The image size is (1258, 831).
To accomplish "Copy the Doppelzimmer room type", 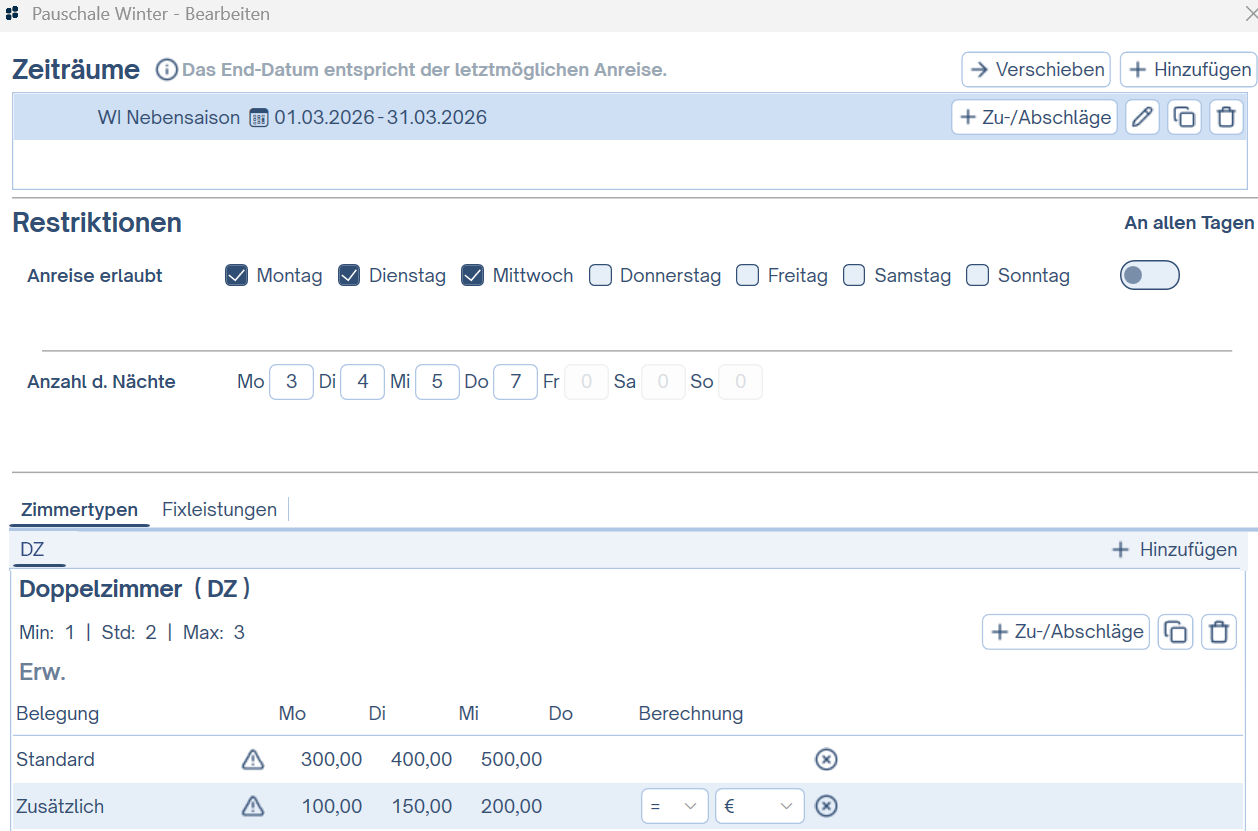I will 1175,632.
